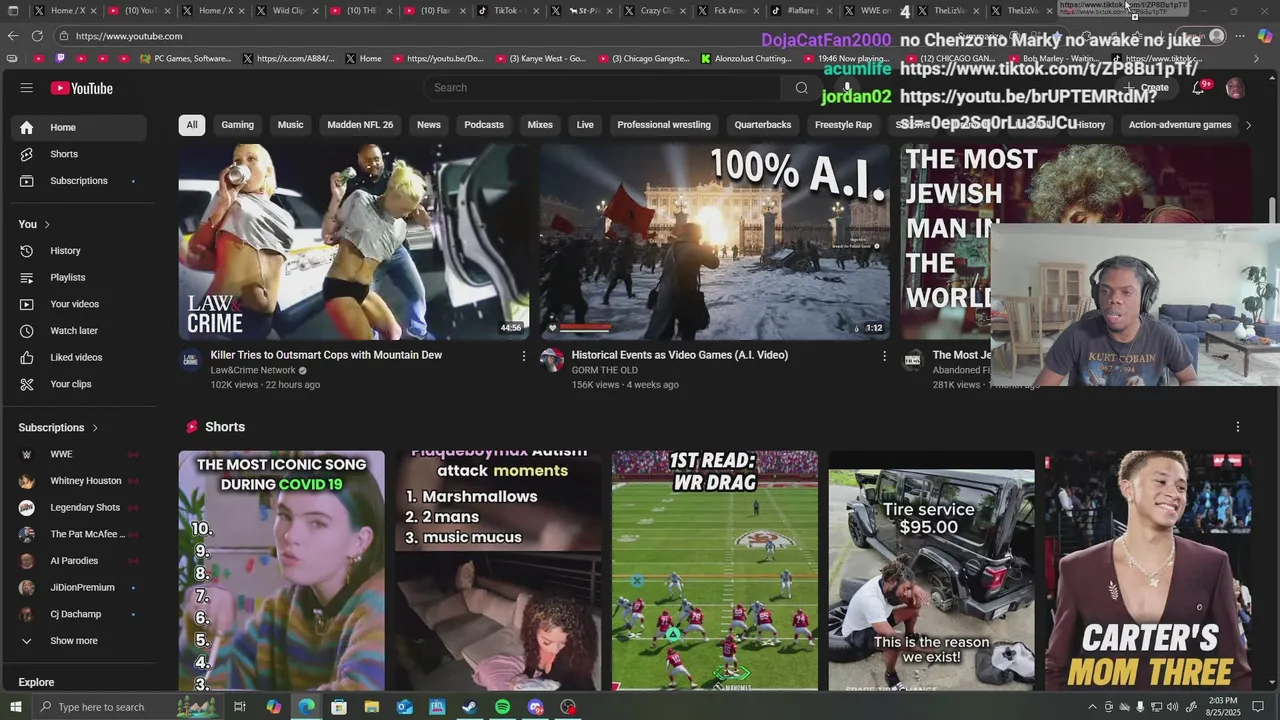Select the Professional wrestling chip
1280x720 pixels.
coord(664,125)
